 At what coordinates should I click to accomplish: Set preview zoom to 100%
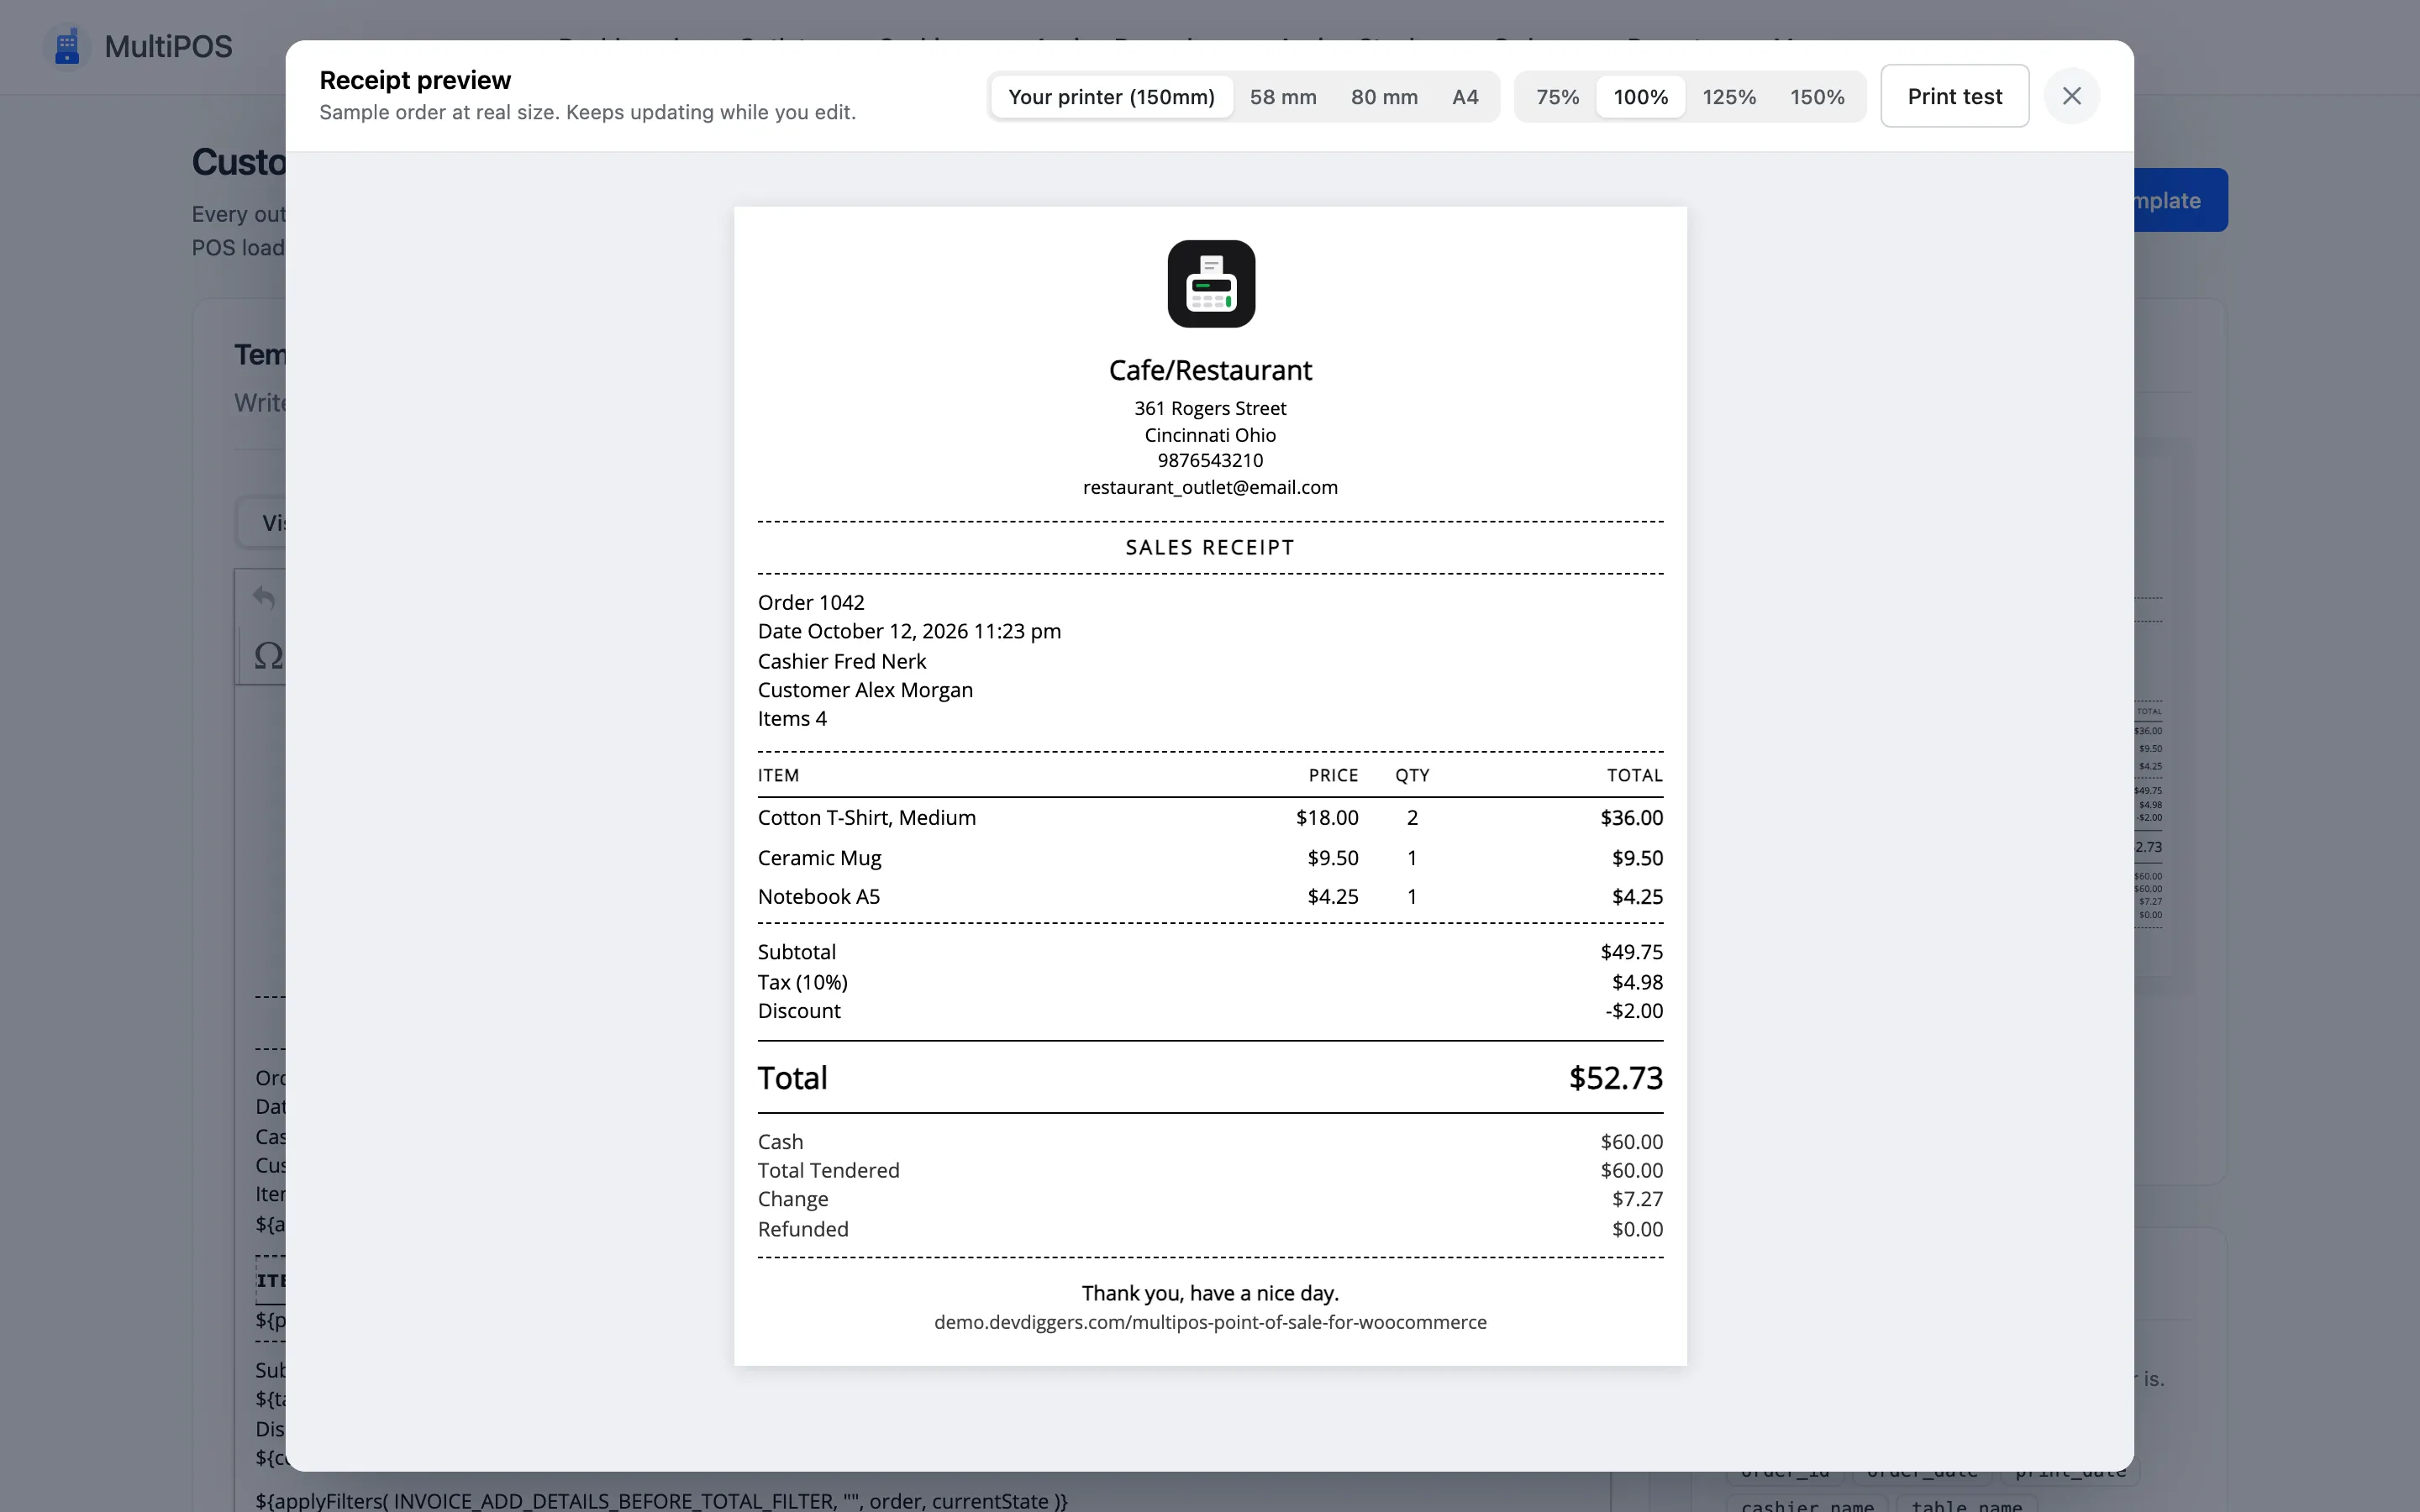coord(1640,97)
